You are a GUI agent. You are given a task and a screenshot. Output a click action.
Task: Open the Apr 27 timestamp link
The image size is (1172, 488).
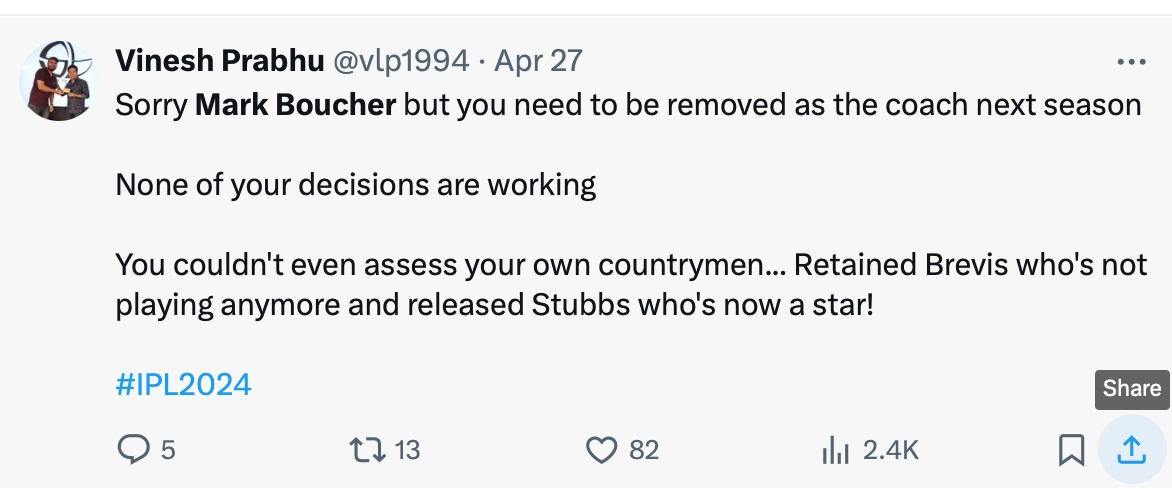(x=538, y=61)
